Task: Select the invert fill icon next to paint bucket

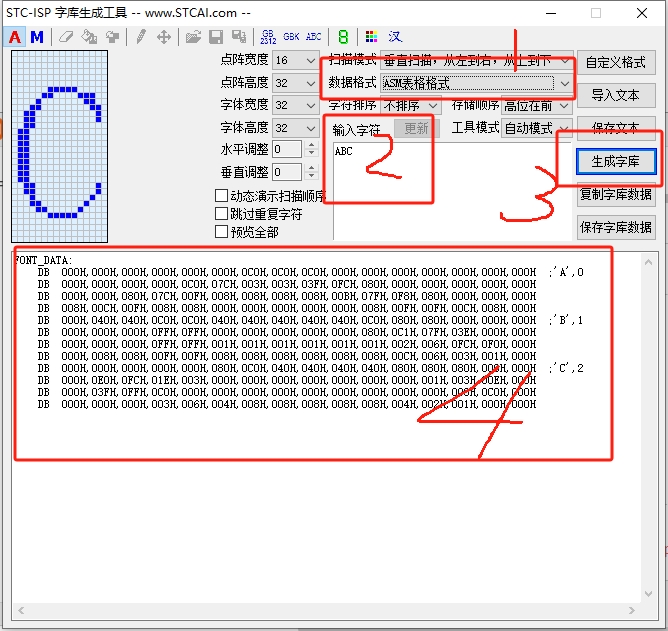Action: tap(112, 37)
